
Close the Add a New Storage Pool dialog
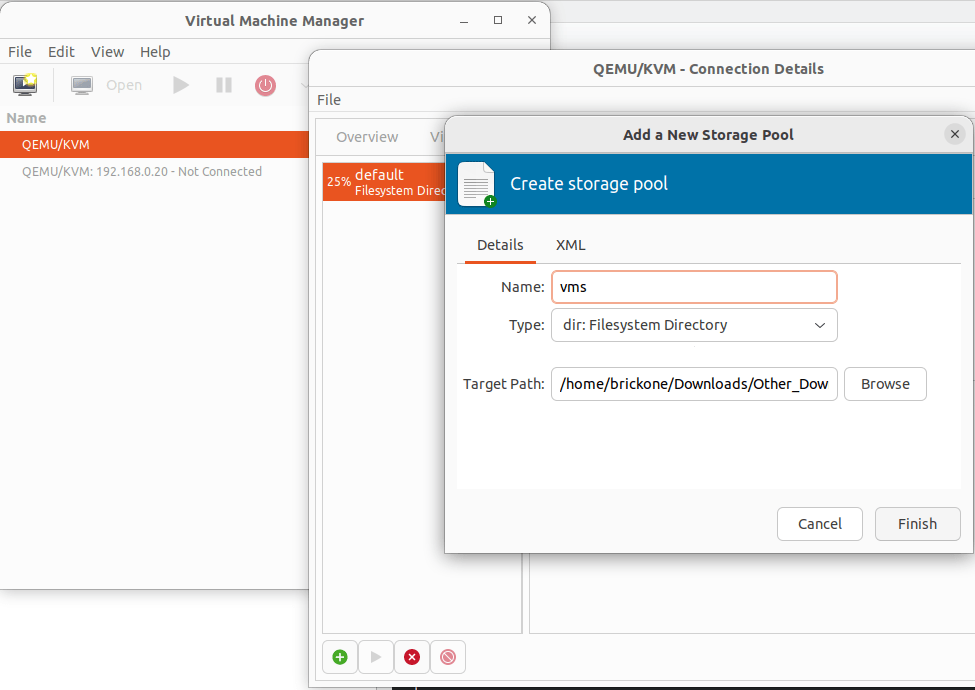click(954, 134)
